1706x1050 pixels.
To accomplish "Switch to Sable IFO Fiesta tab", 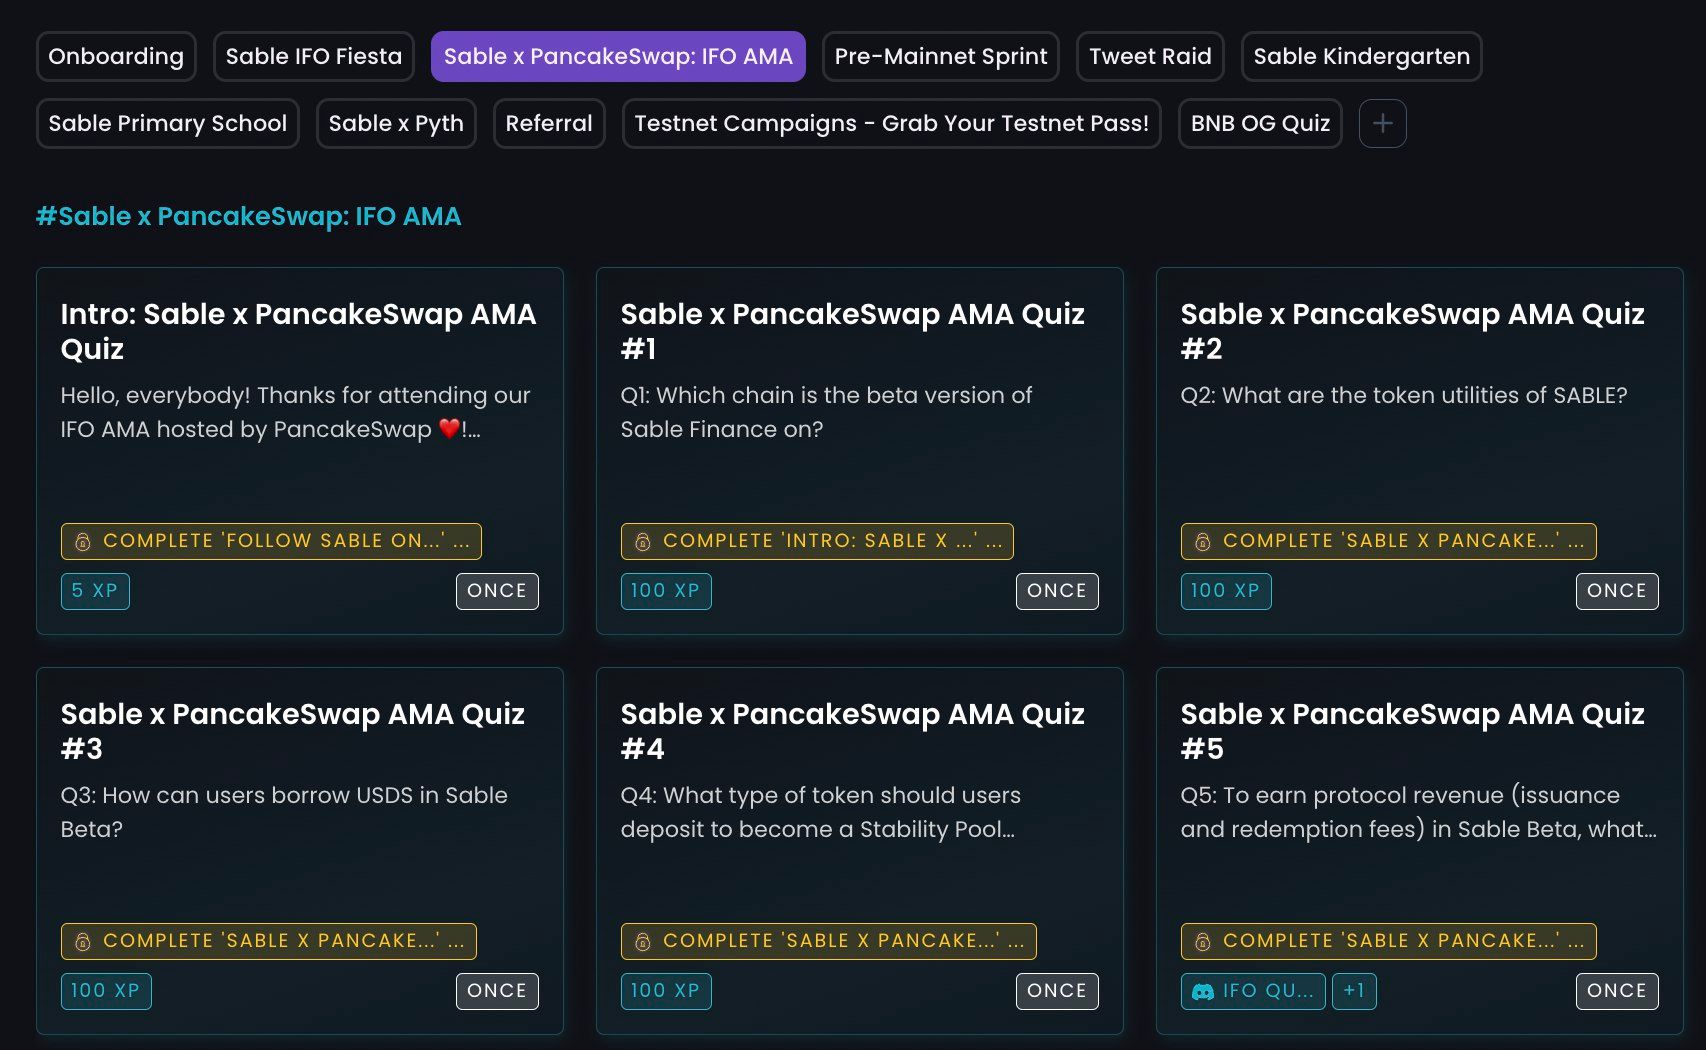I will tap(313, 57).
